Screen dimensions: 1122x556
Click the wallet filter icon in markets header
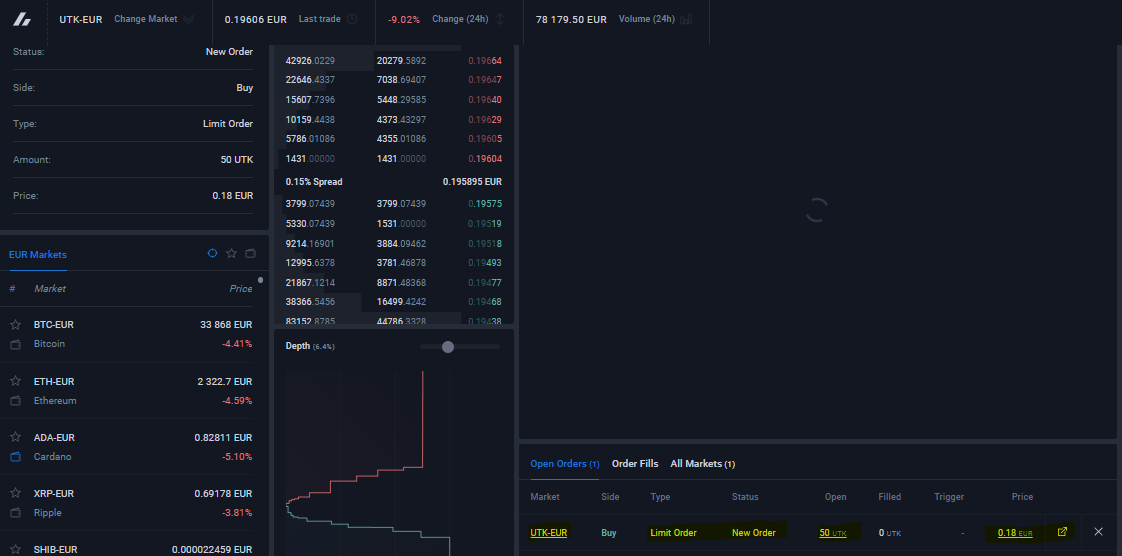pos(250,253)
